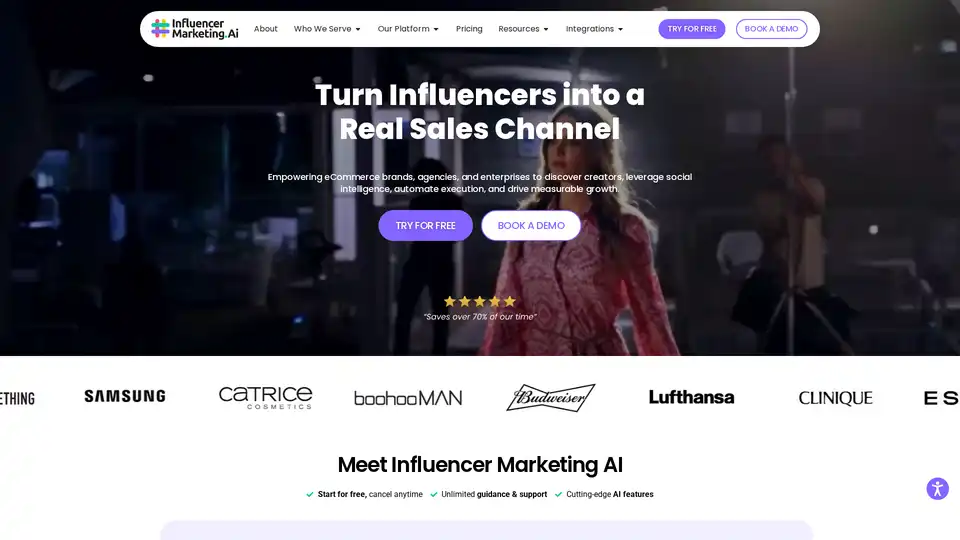
Task: Click the hero Book A Demo button
Action: pyautogui.click(x=531, y=225)
